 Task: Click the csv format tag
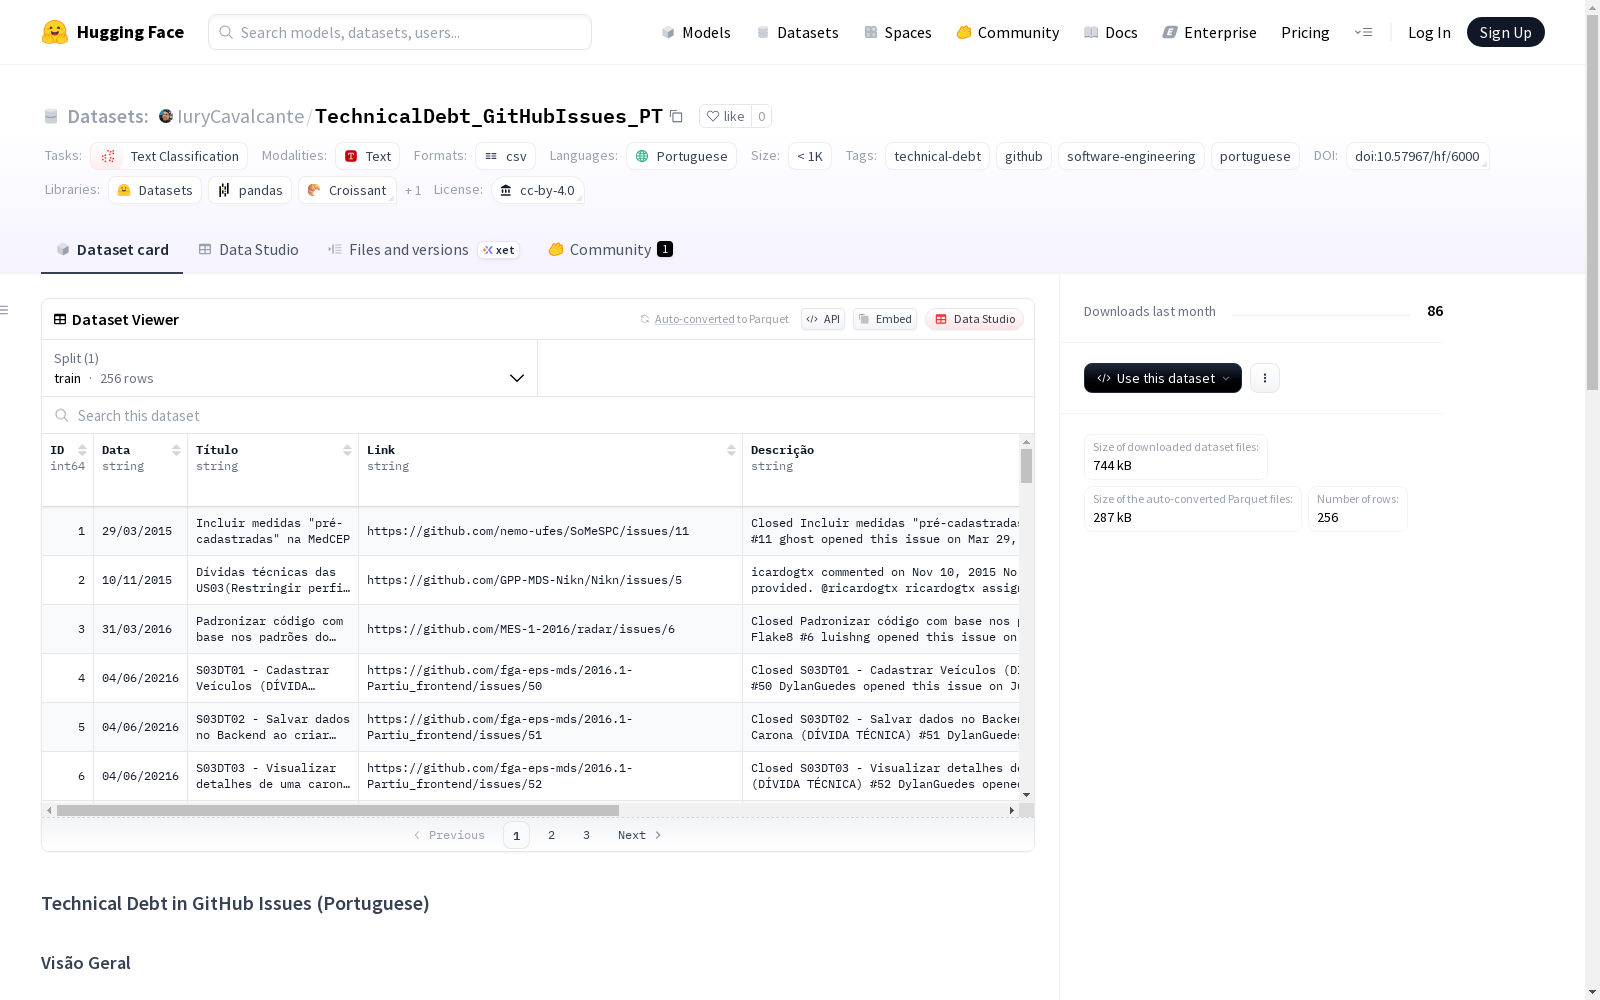coord(505,156)
